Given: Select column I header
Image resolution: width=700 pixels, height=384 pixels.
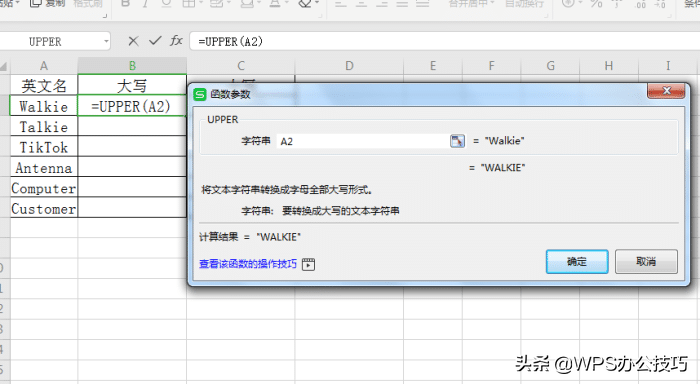Looking at the screenshot, I should 668,66.
